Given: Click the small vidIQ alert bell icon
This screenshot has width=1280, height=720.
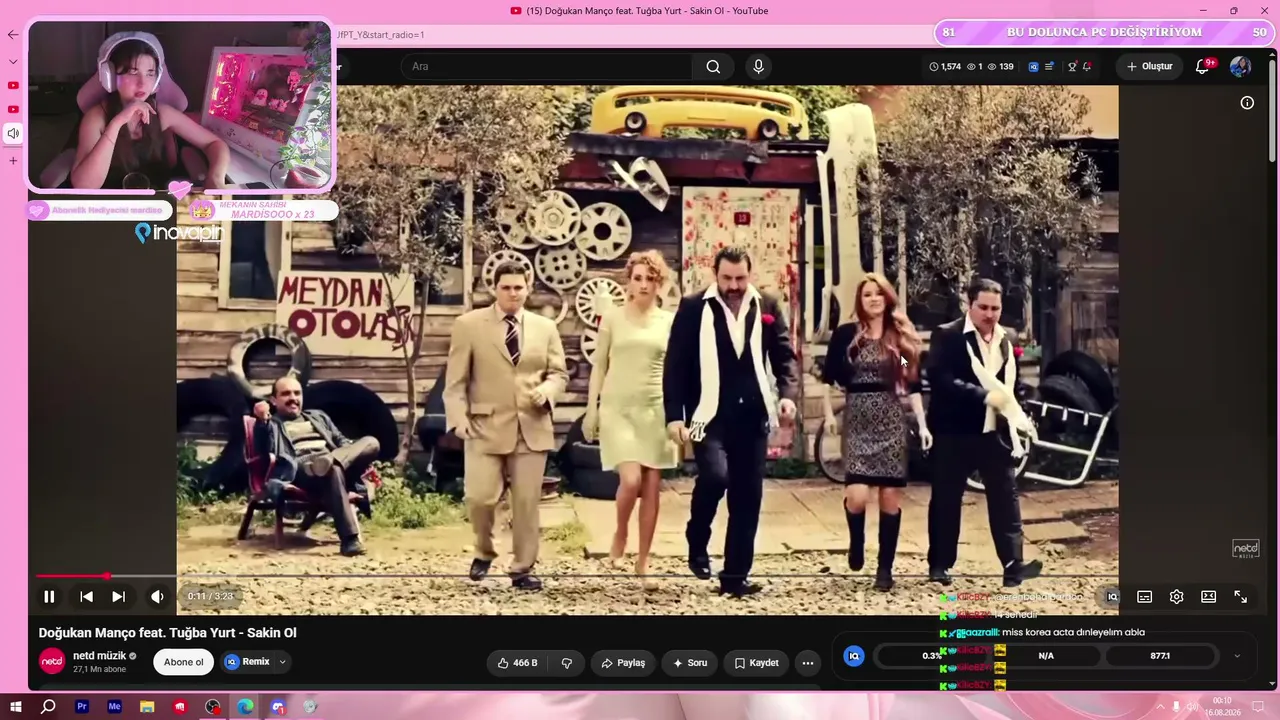Looking at the screenshot, I should pos(1087,67).
